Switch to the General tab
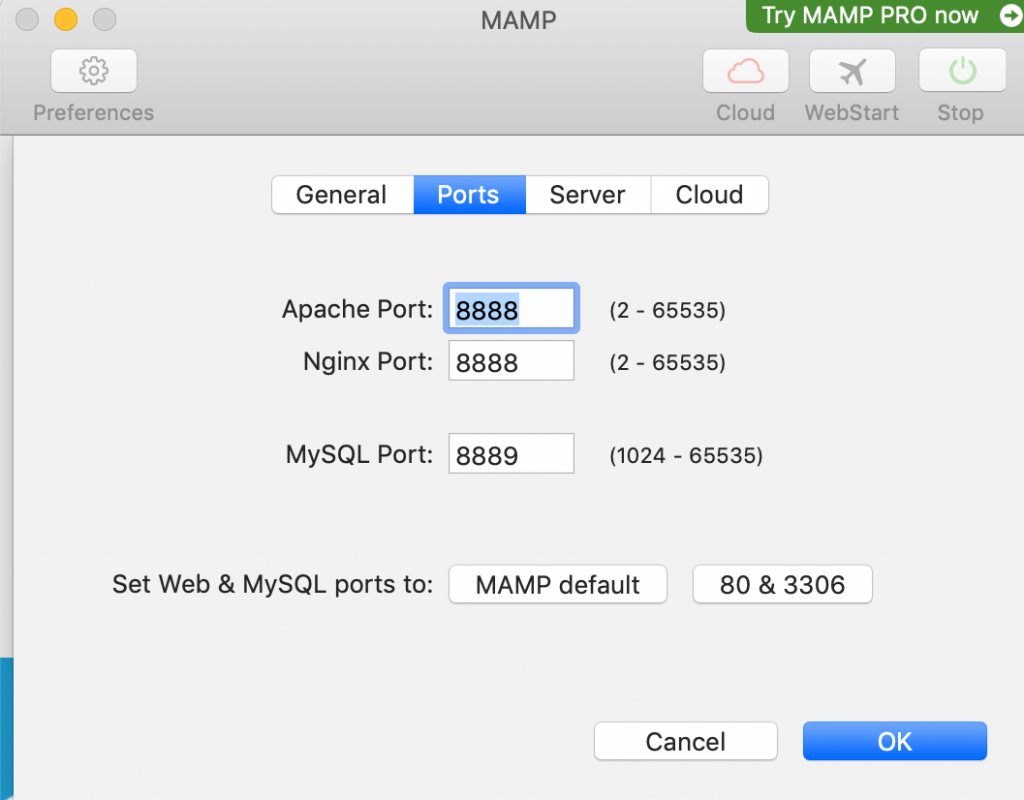The width and height of the screenshot is (1024, 800). tap(342, 195)
